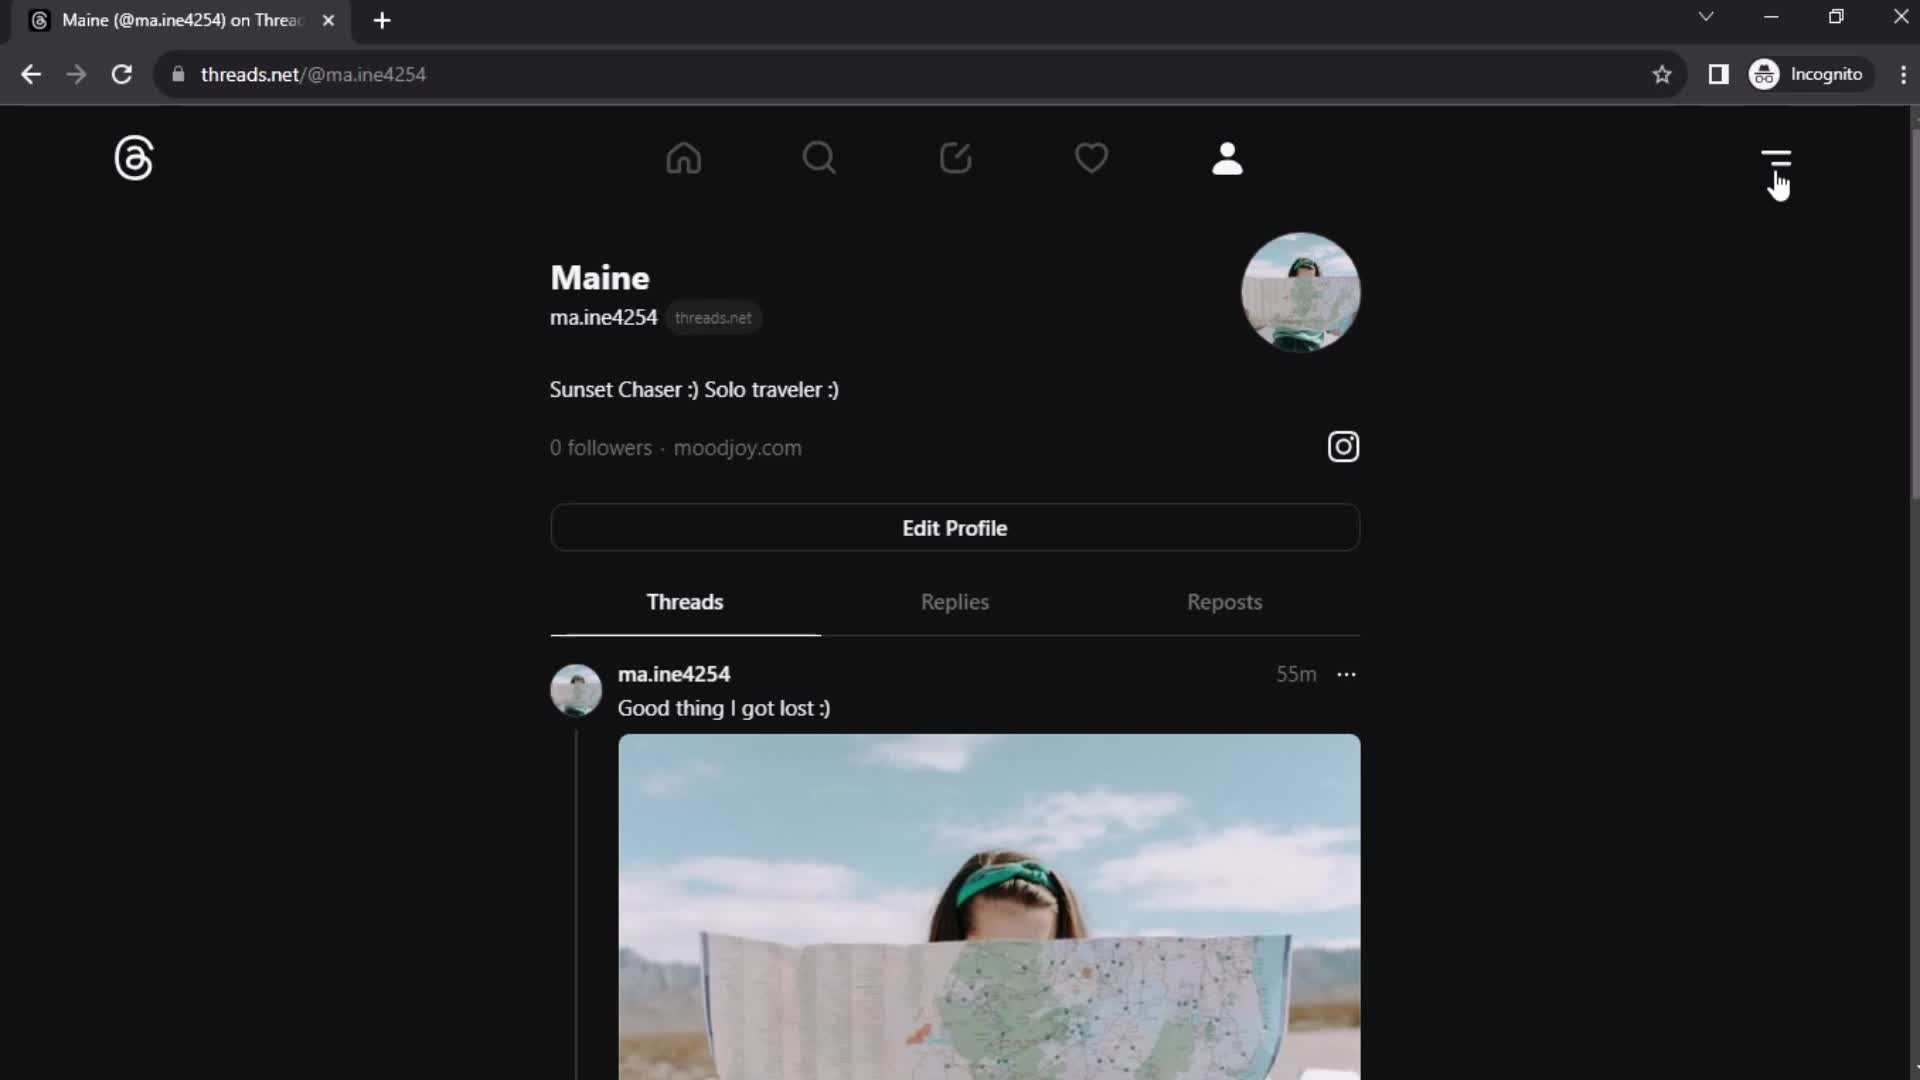Screen dimensions: 1920x1080
Task: Open the hamburger menu icon
Action: (x=1775, y=157)
